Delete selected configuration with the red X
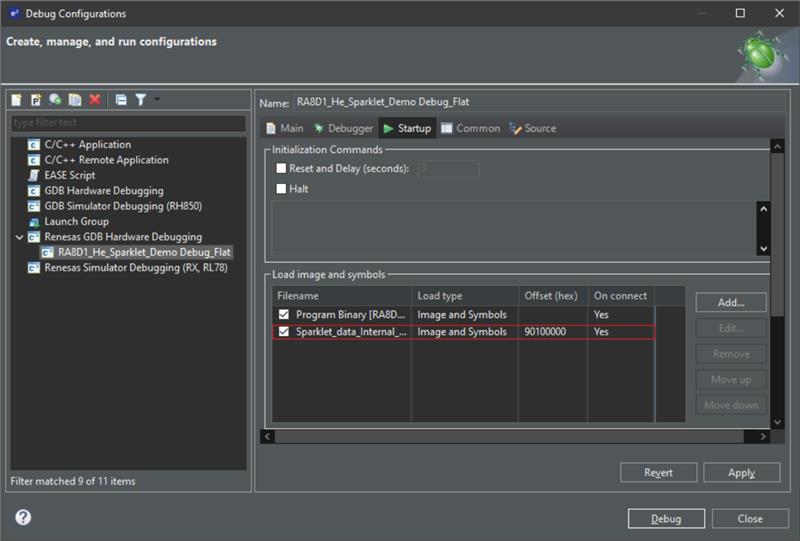This screenshot has width=800, height=541. click(x=95, y=100)
